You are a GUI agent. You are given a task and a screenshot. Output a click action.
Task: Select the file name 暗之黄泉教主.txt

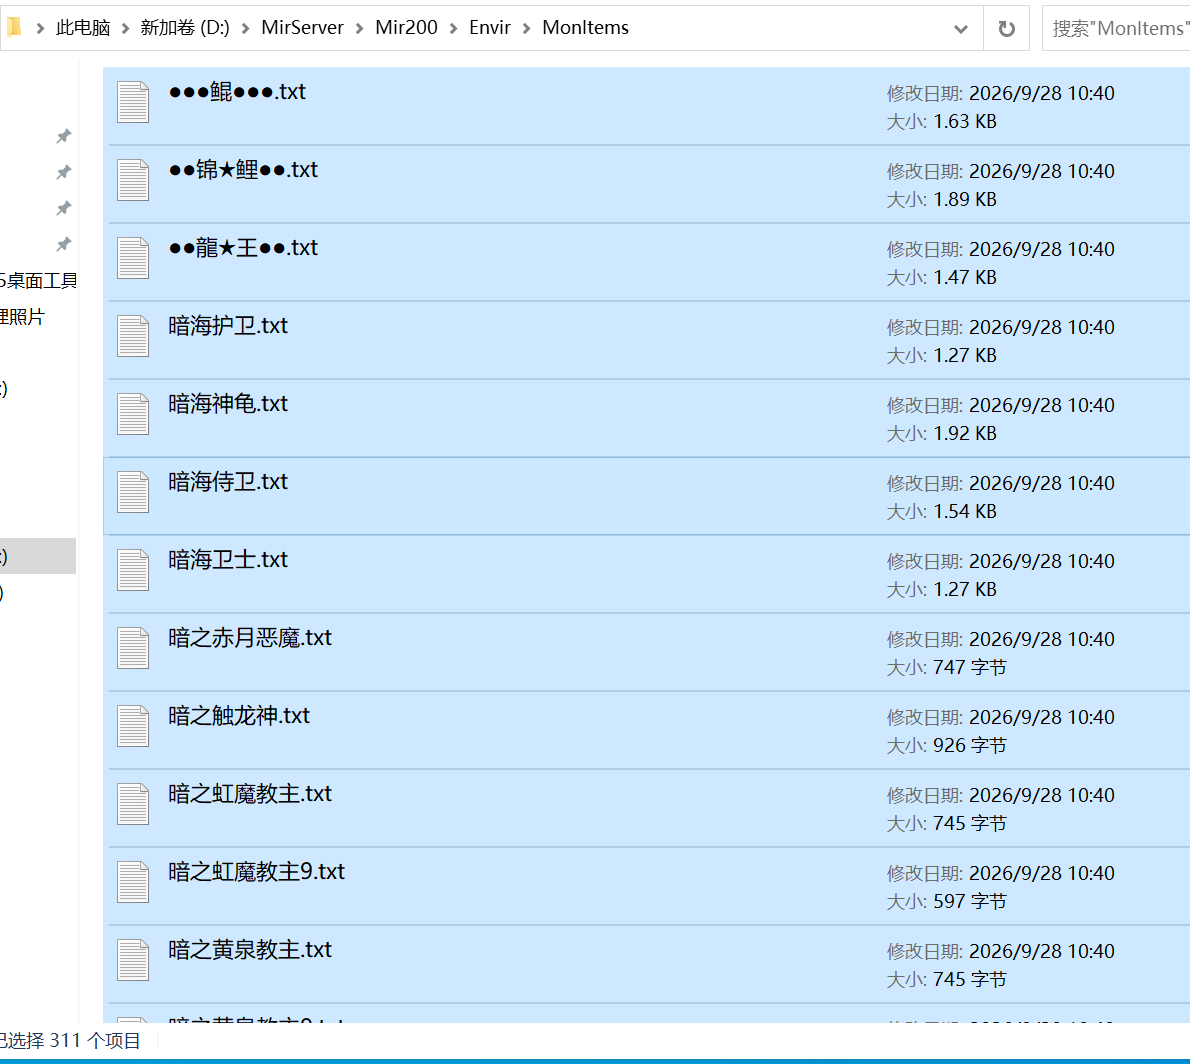click(250, 951)
